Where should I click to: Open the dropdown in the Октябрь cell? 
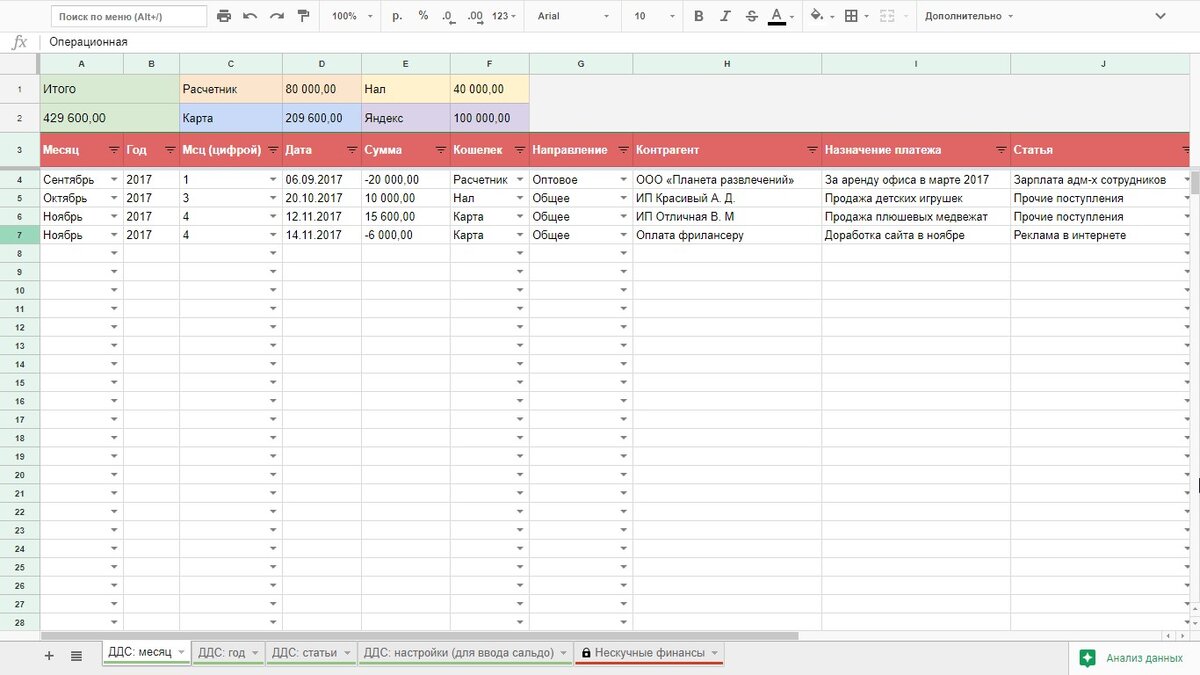114,198
